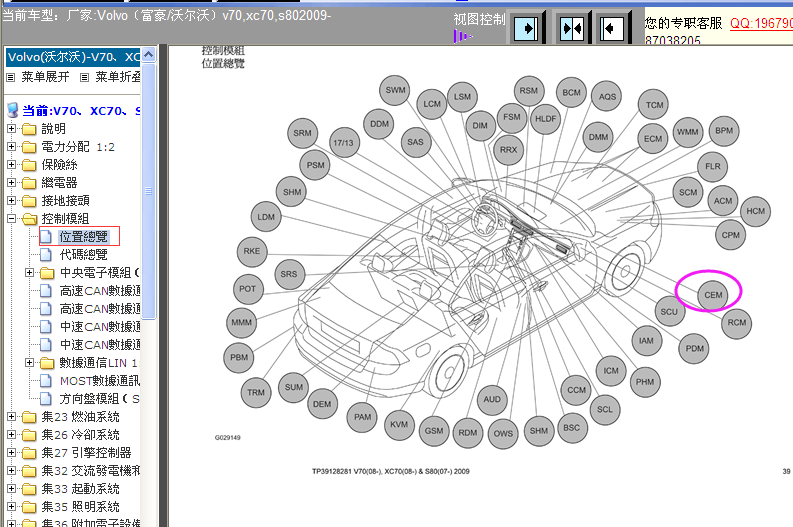Expand the 集23 燃油系統 folder
The height and width of the screenshot is (527, 793).
tap(12, 417)
